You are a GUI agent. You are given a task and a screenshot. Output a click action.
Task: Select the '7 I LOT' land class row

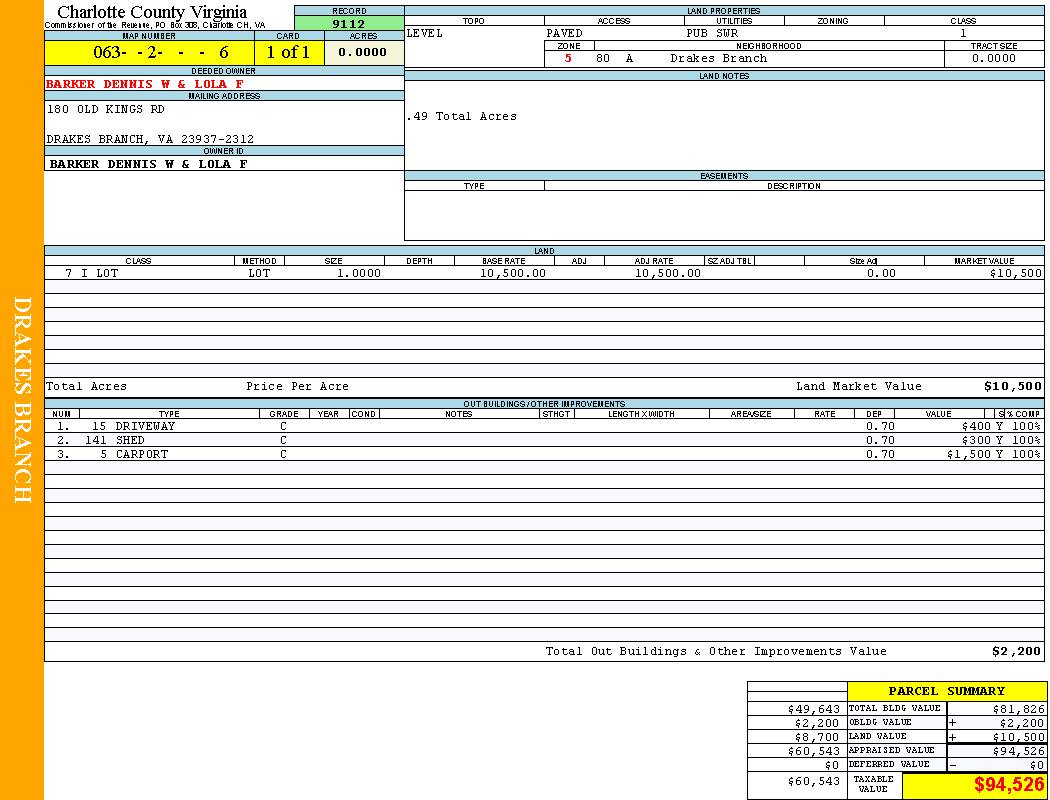point(92,273)
